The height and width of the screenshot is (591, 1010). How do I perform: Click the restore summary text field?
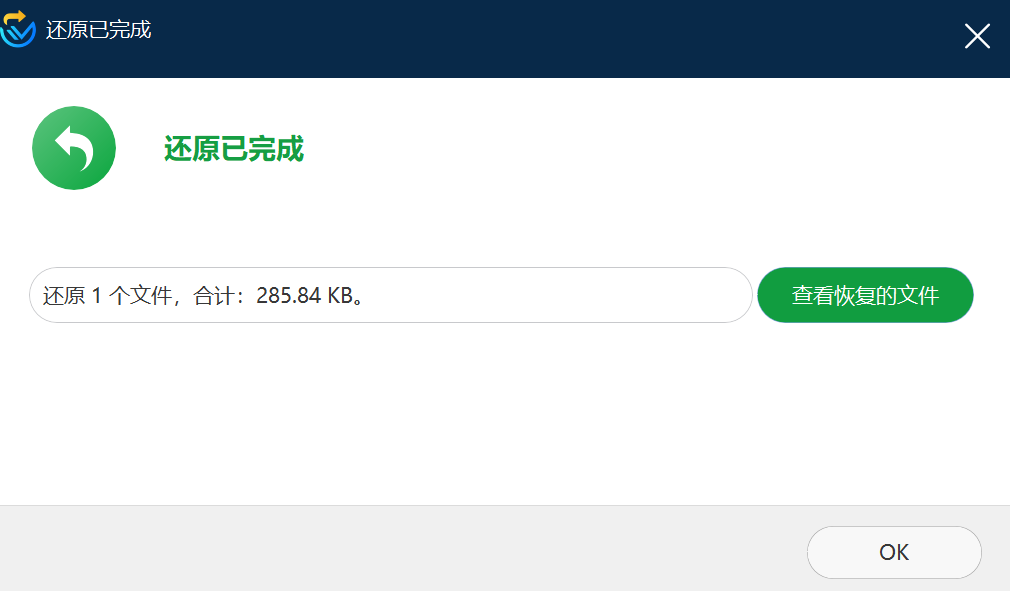coord(391,295)
